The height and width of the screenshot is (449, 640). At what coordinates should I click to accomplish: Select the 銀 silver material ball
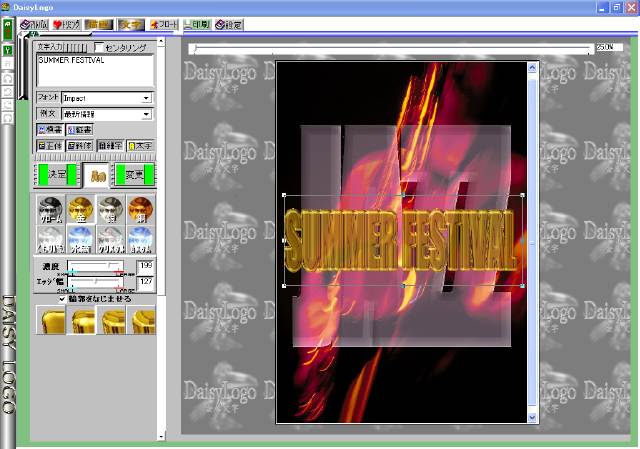111,209
